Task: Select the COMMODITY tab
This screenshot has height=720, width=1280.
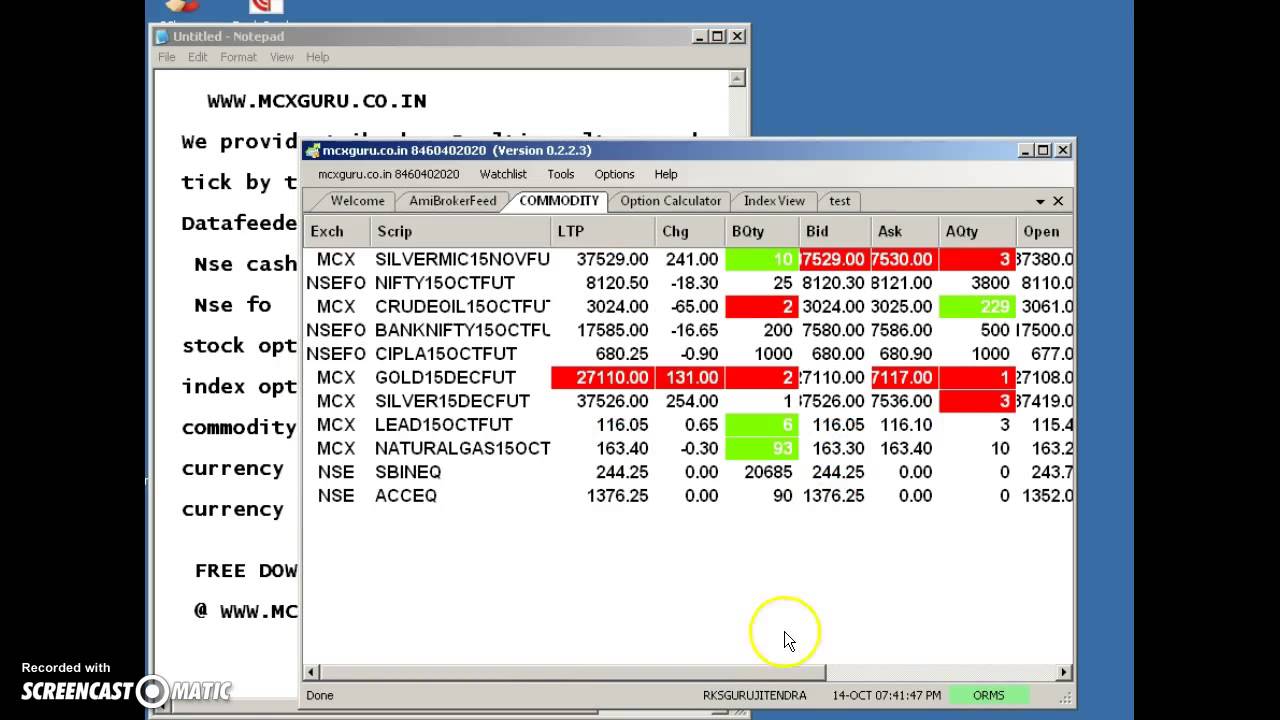Action: 558,201
